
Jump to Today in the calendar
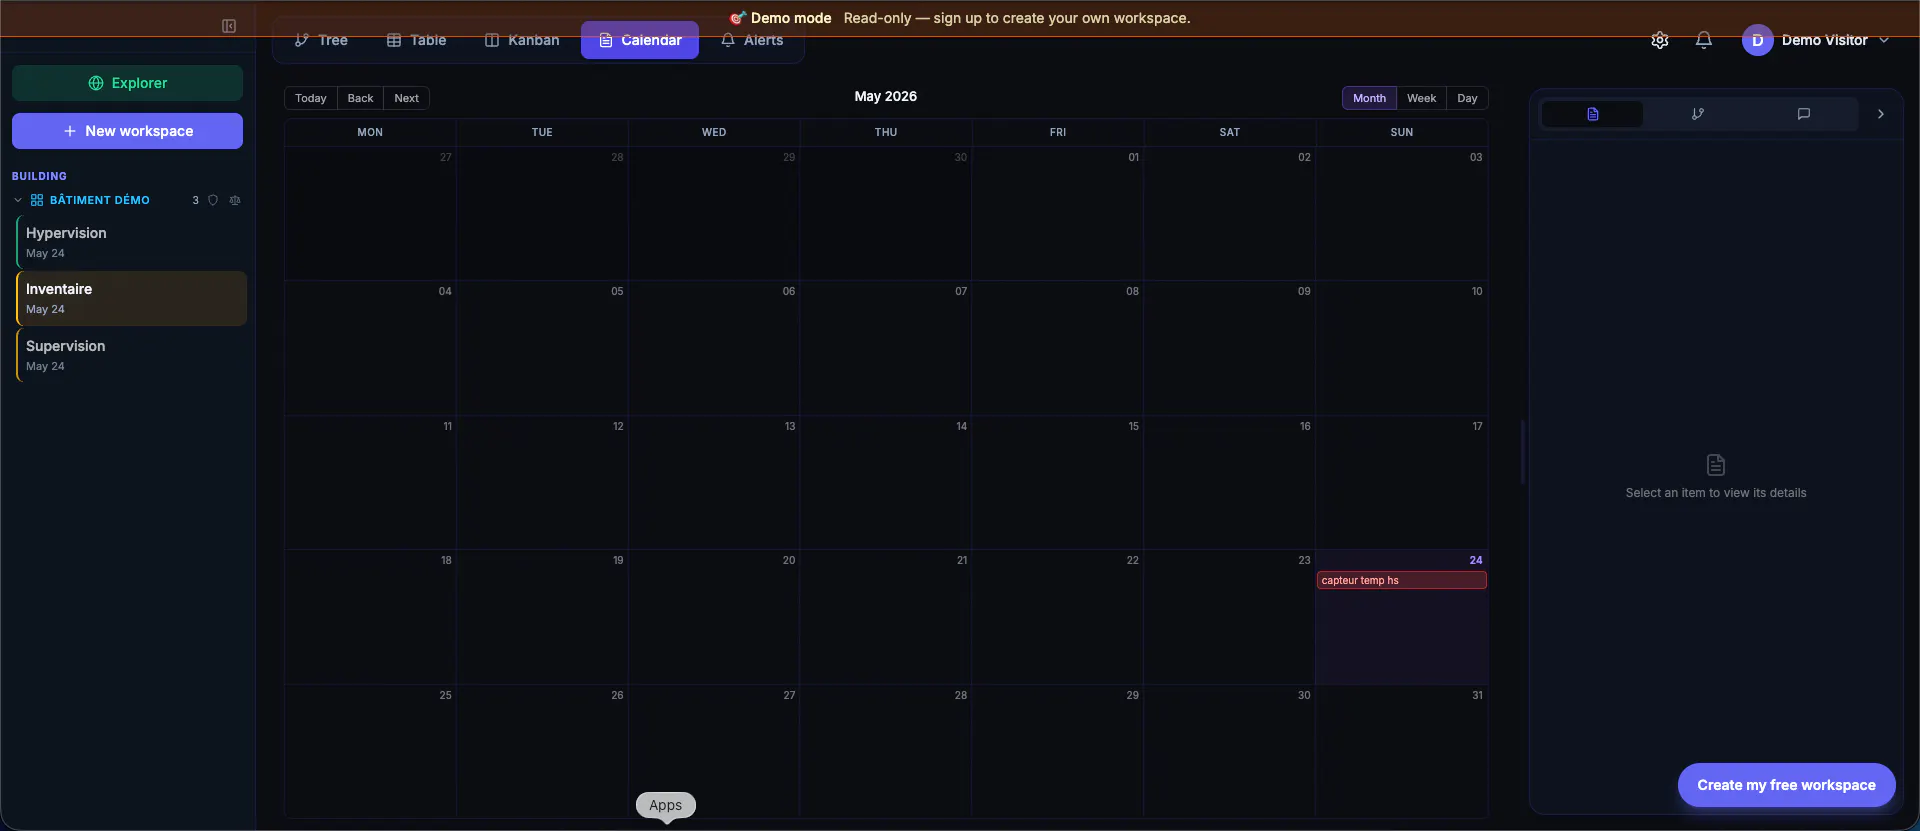click(x=311, y=98)
